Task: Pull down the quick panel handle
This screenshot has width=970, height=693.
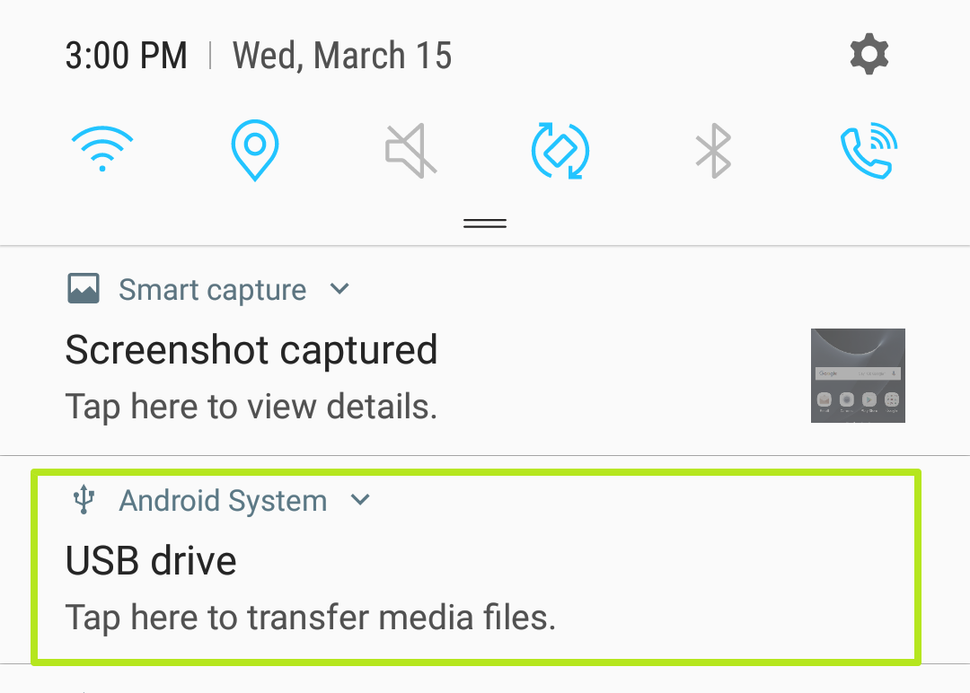Action: (484, 222)
